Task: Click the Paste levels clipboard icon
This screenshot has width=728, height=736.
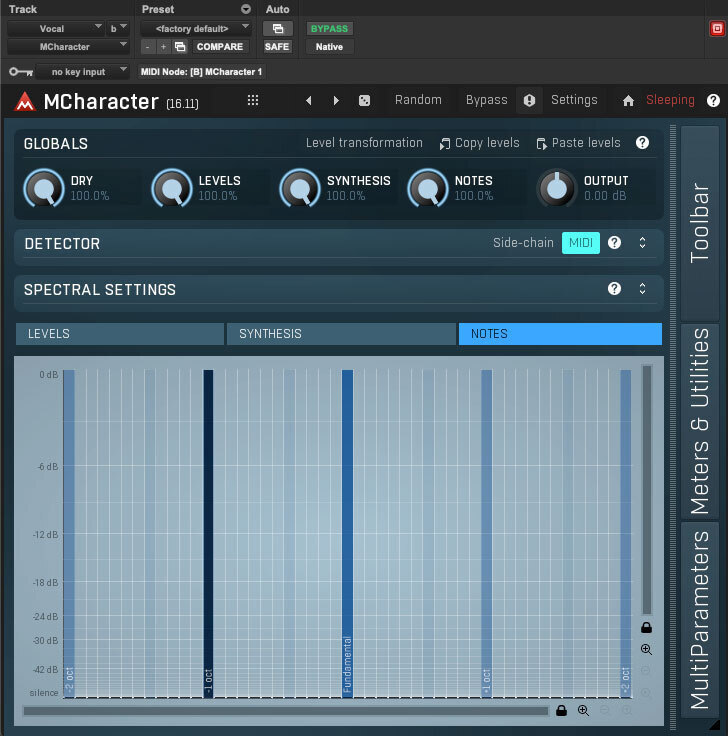Action: (x=541, y=144)
